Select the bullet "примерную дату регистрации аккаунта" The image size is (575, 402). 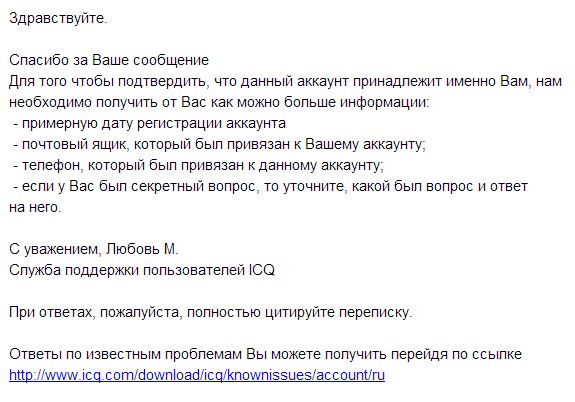point(150,123)
